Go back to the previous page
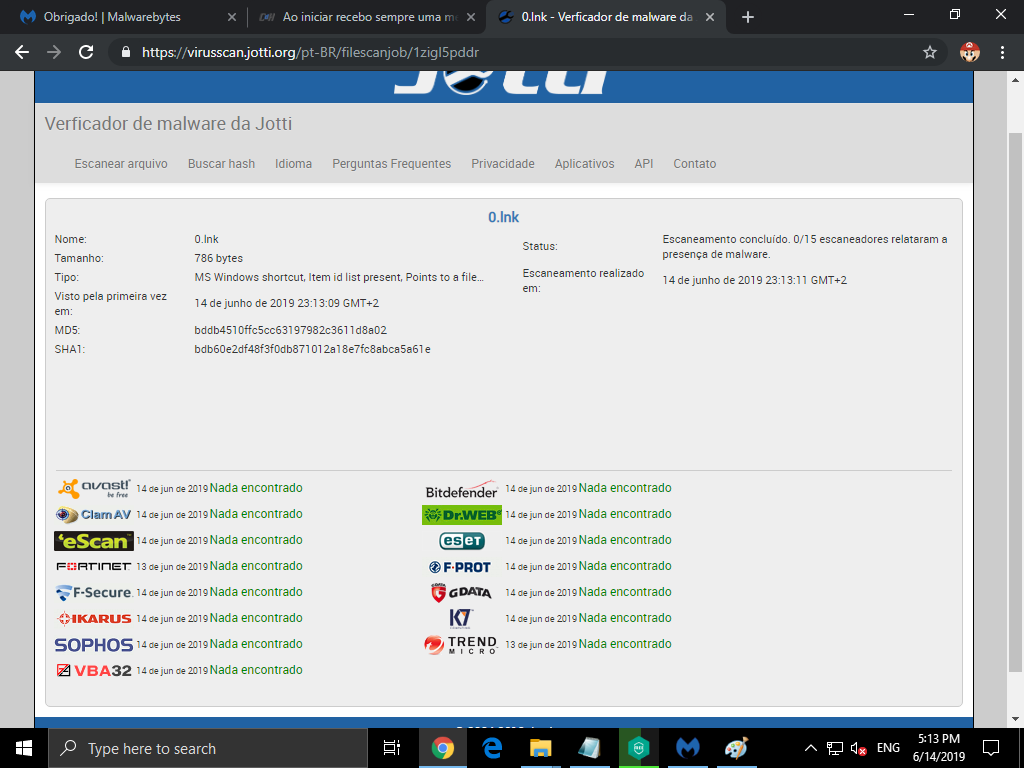The width and height of the screenshot is (1024, 768). (x=22, y=52)
